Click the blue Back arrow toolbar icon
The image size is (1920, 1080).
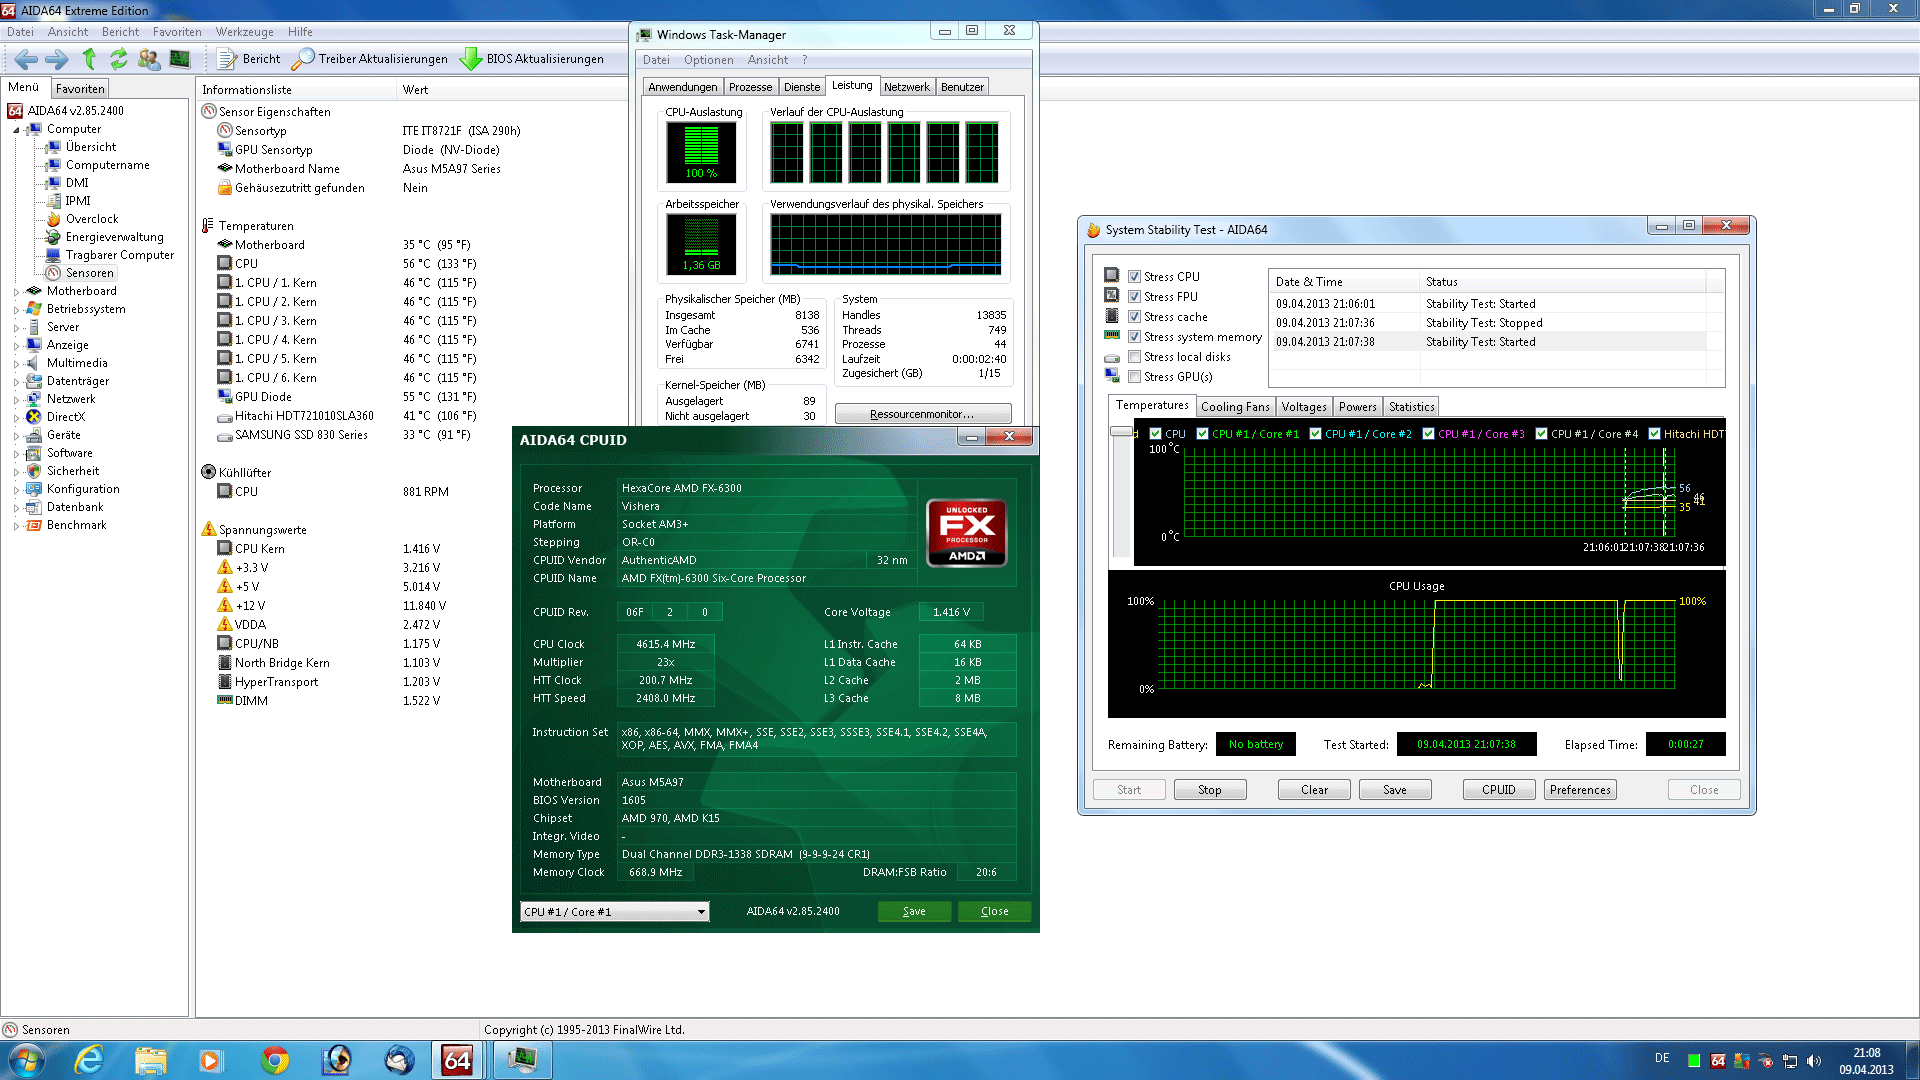26,59
